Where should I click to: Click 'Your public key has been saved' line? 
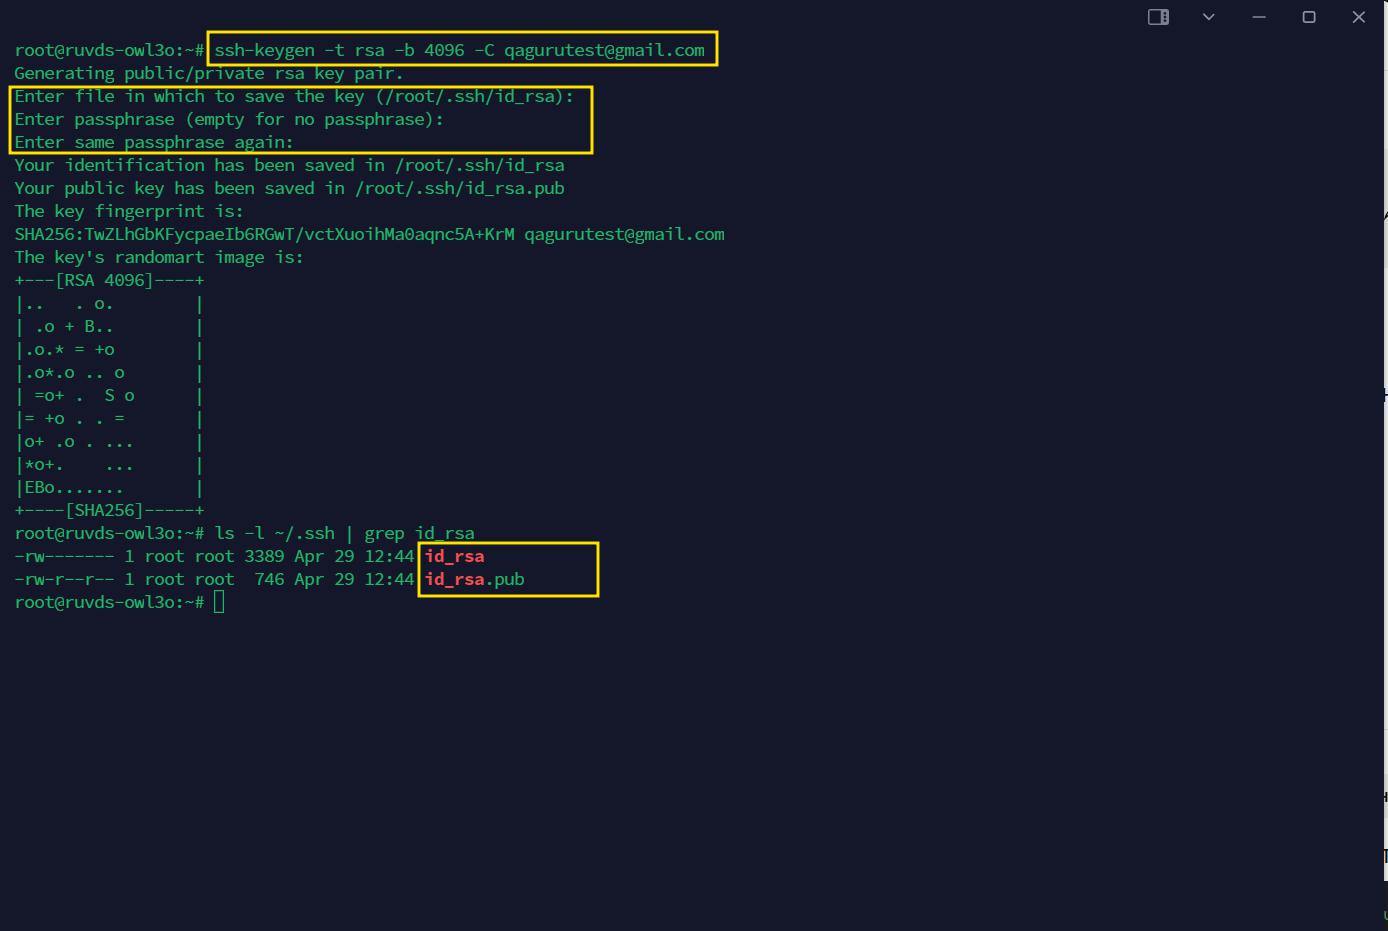289,188
